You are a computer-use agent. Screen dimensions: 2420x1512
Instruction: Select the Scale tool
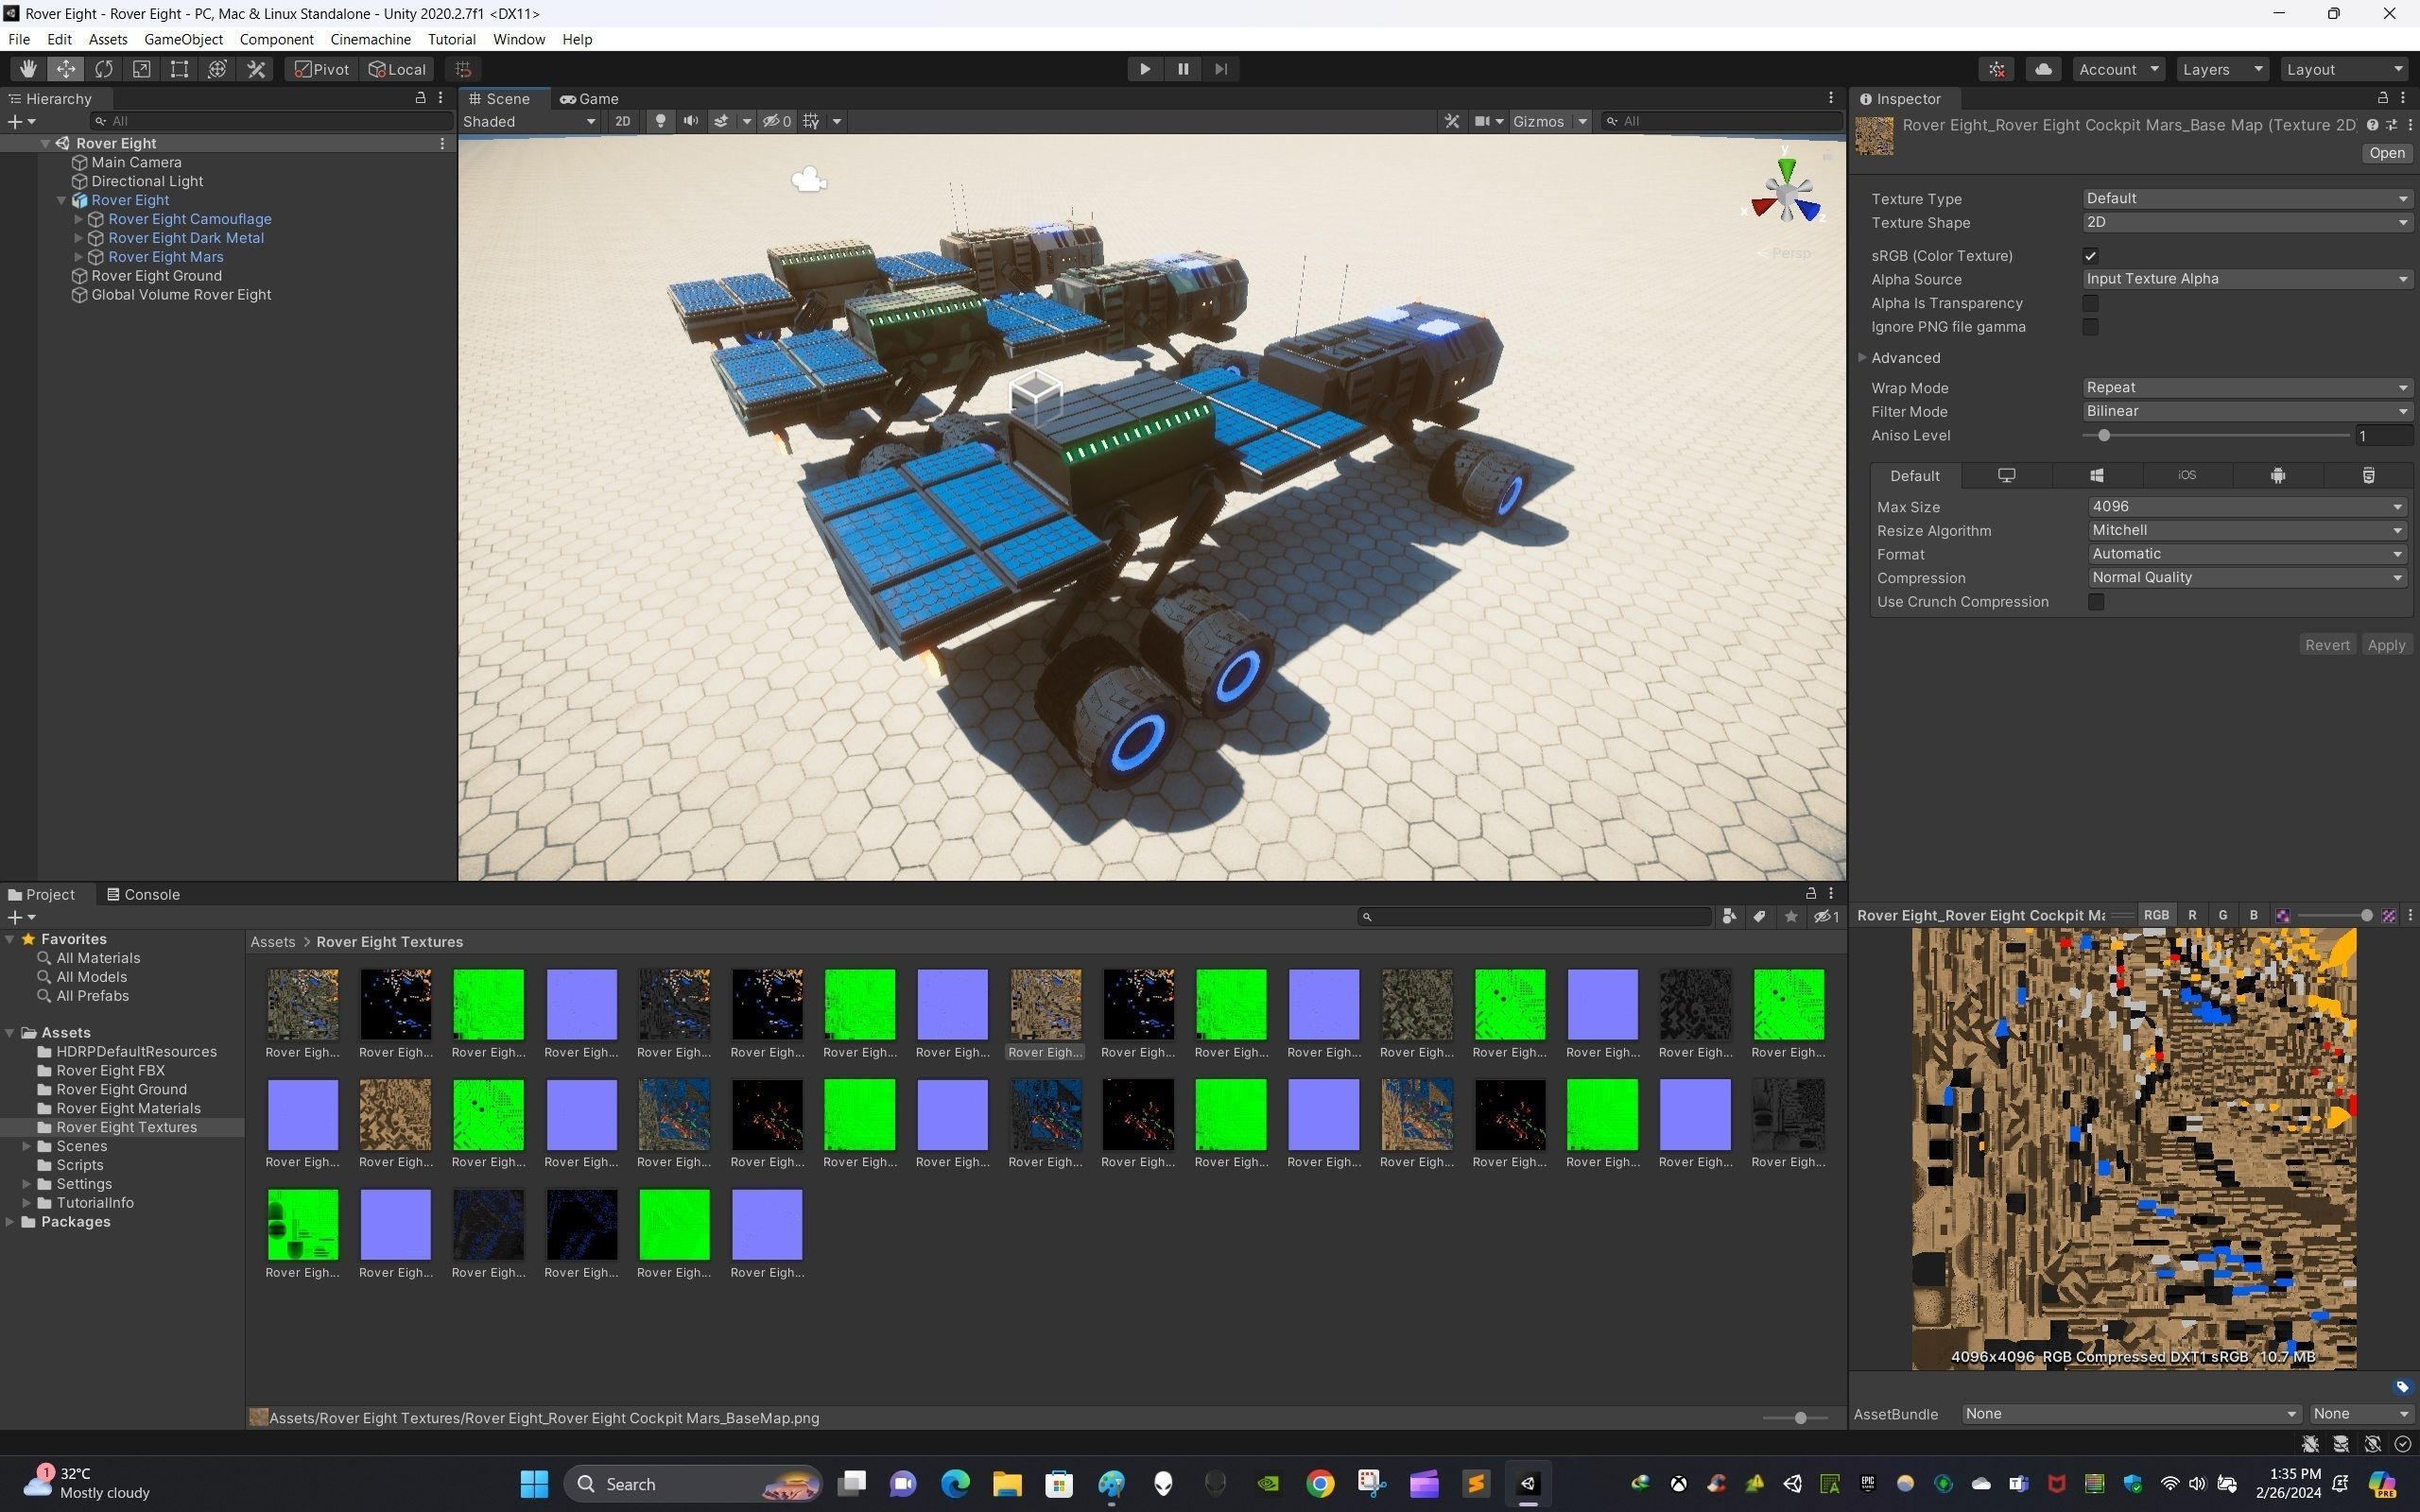tap(142, 69)
